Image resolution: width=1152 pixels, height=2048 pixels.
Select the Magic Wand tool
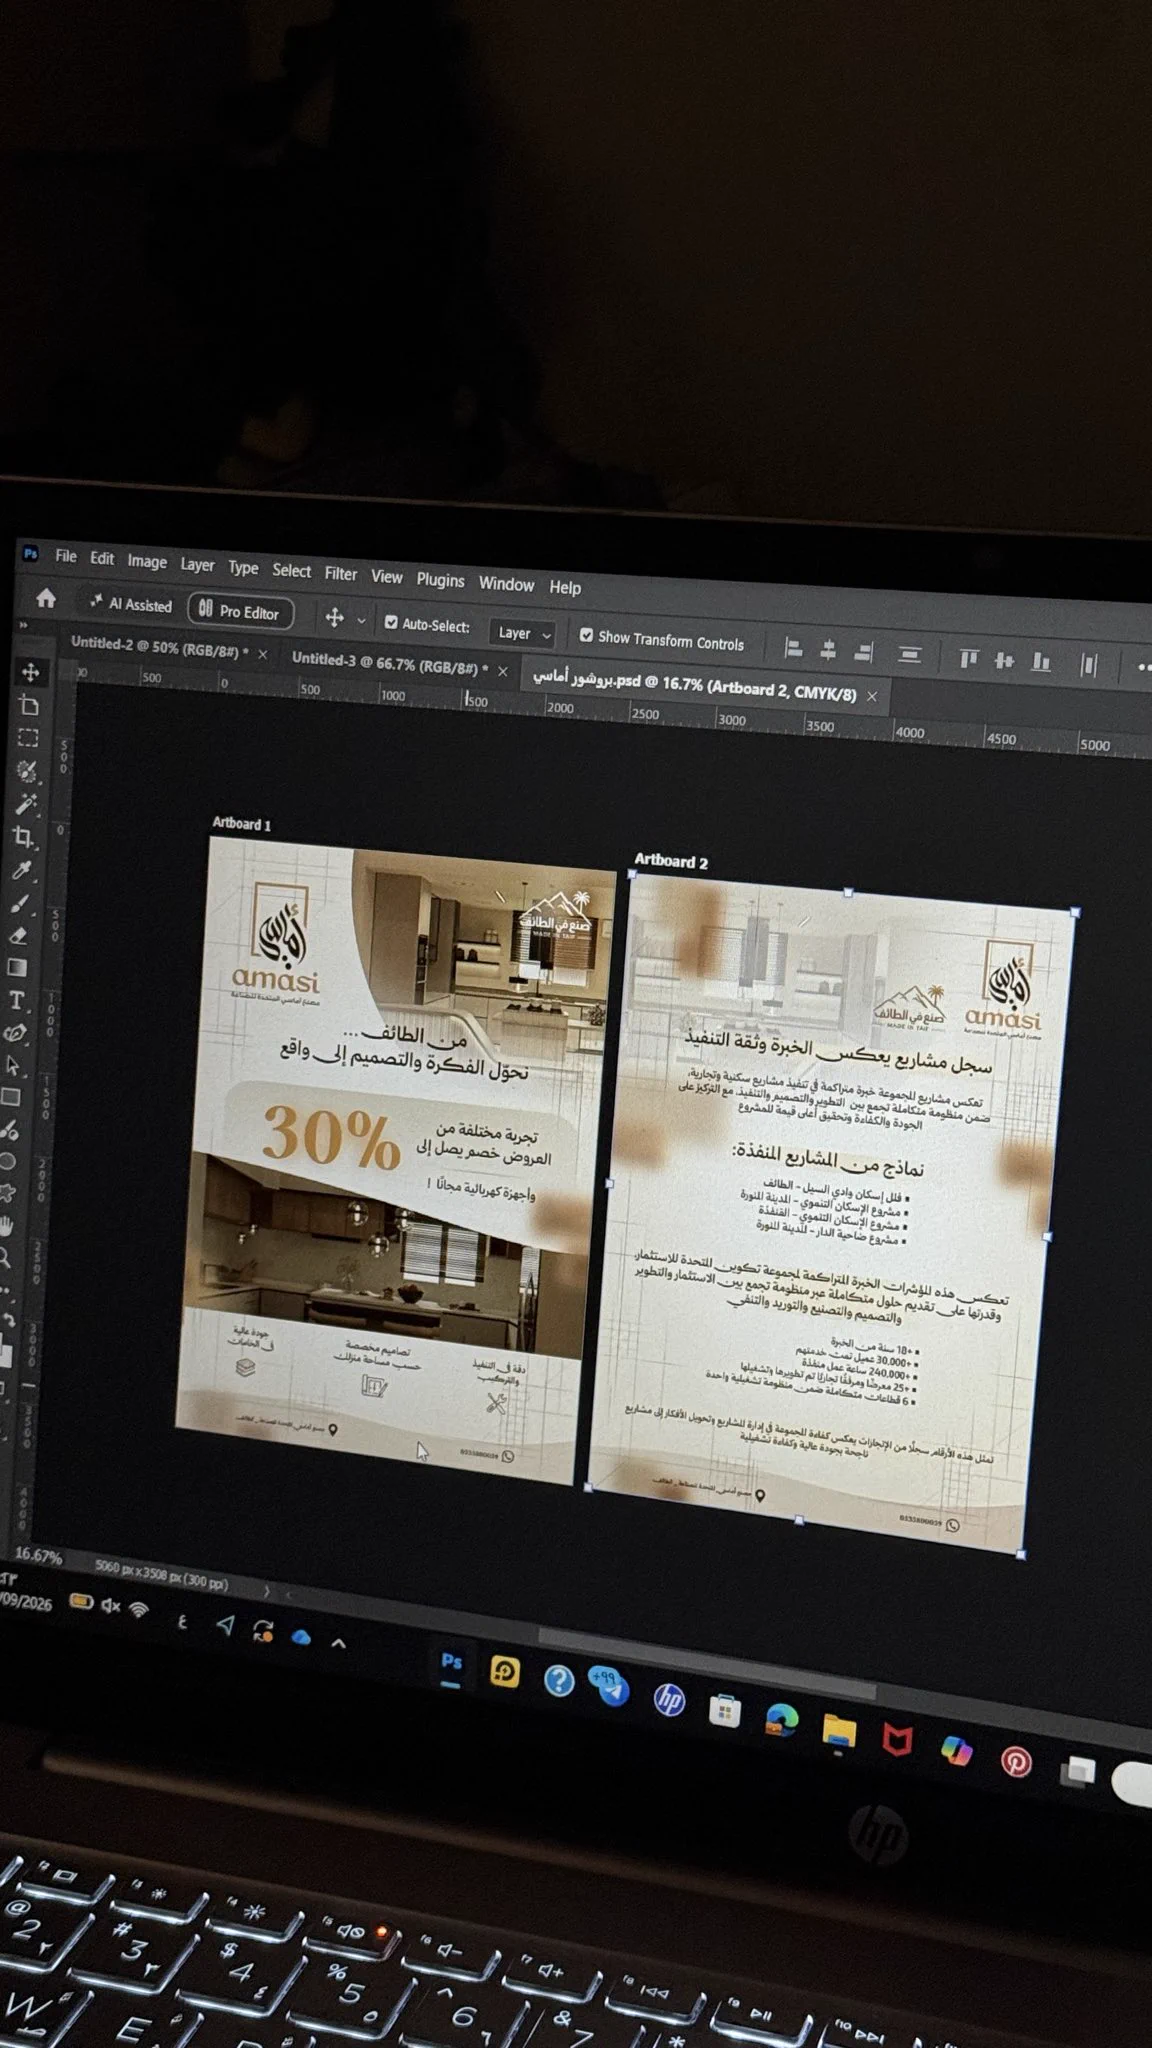click(x=26, y=804)
